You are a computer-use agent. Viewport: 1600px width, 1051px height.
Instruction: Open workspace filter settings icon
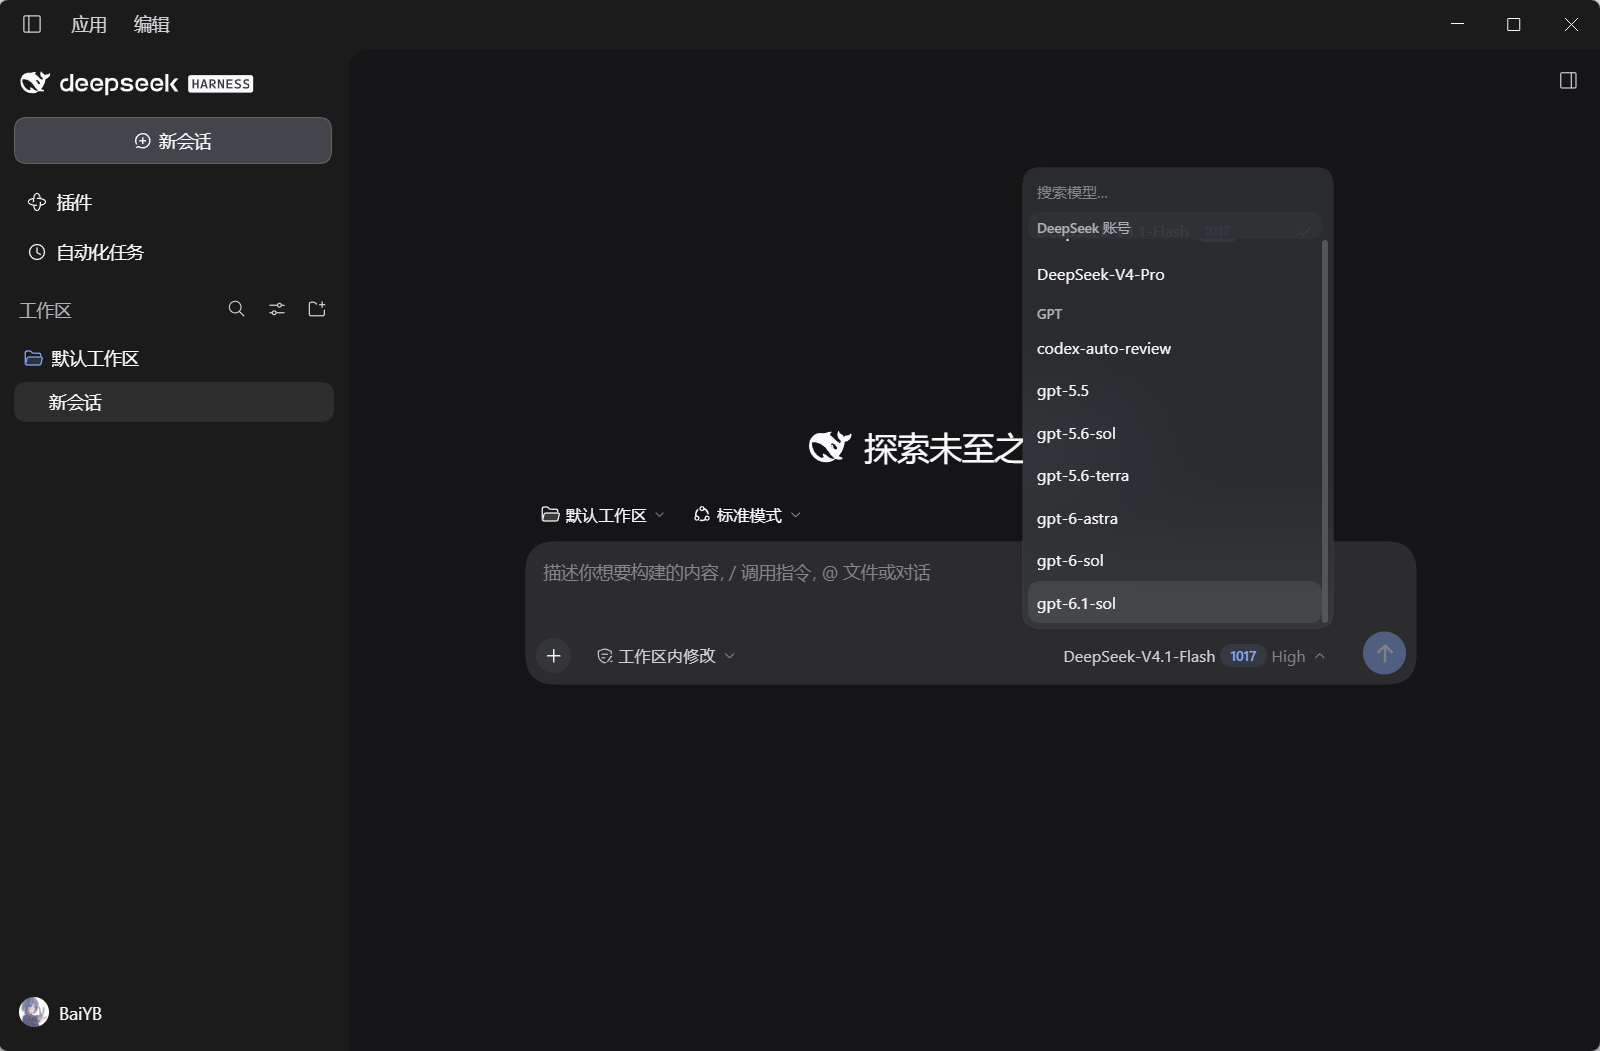pyautogui.click(x=277, y=309)
